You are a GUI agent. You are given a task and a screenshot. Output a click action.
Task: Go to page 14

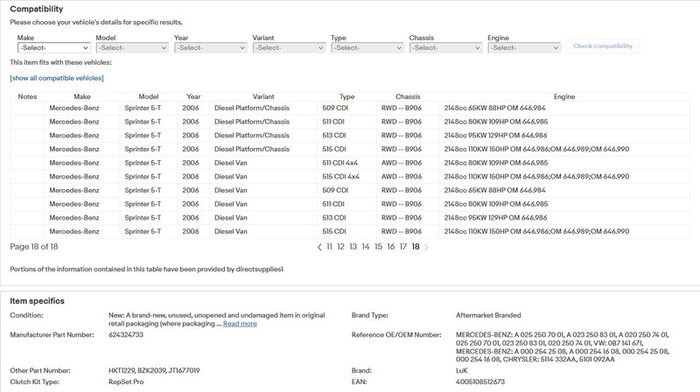366,246
